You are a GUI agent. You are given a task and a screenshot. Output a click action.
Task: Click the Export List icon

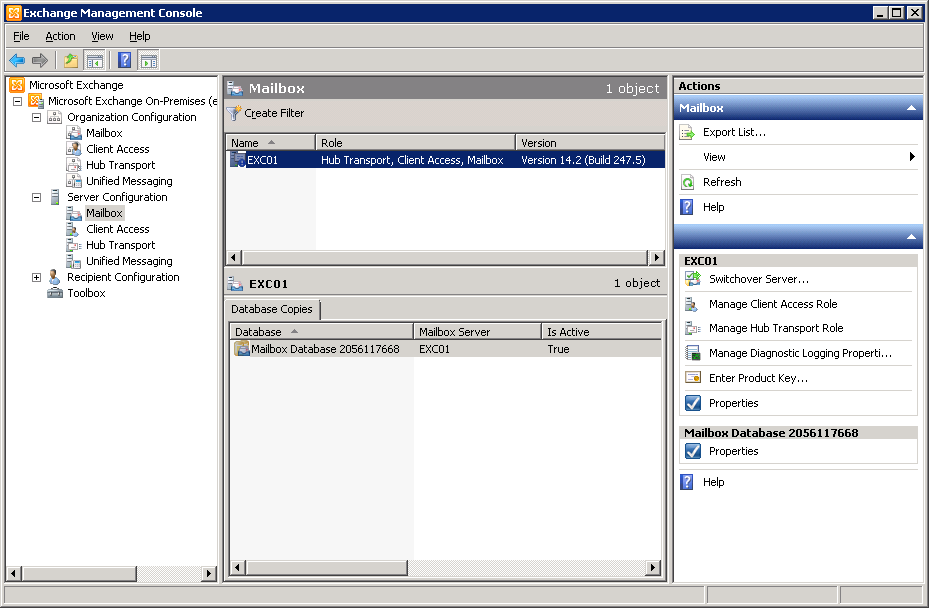687,132
